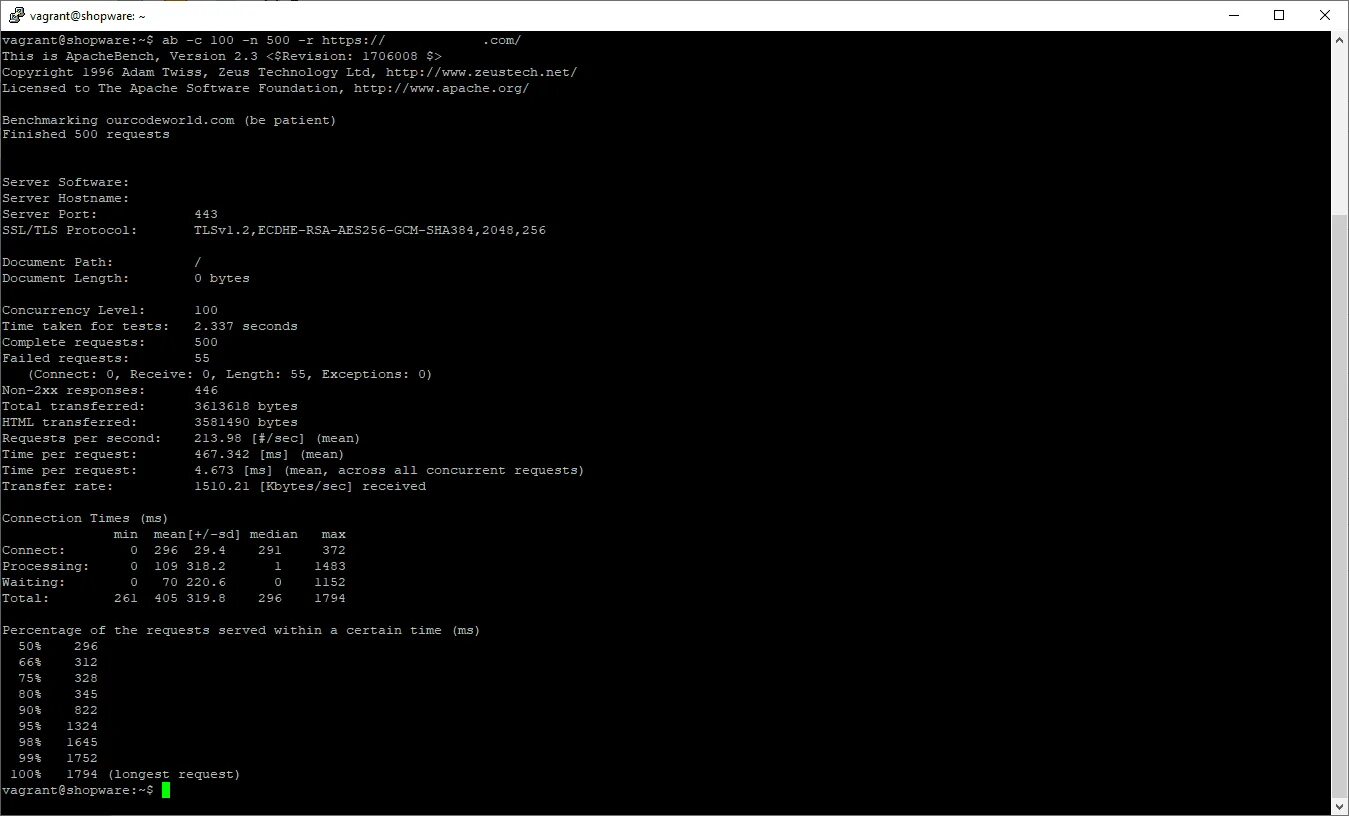Click the scrollbar down arrow
1349x816 pixels.
point(1340,806)
